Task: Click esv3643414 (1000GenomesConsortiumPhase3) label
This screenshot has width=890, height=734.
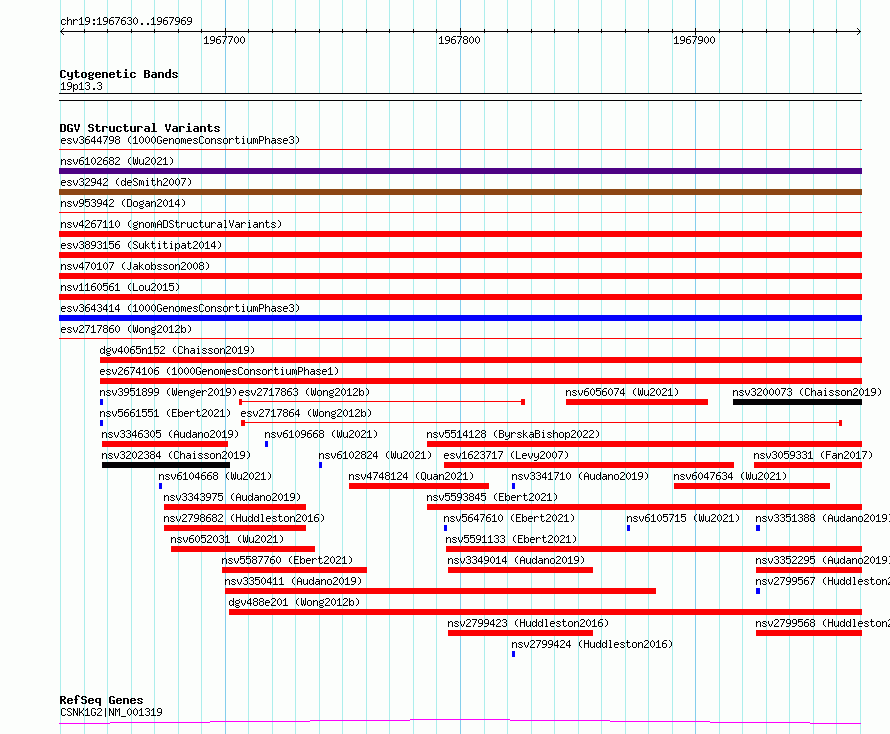Action: pyautogui.click(x=180, y=308)
